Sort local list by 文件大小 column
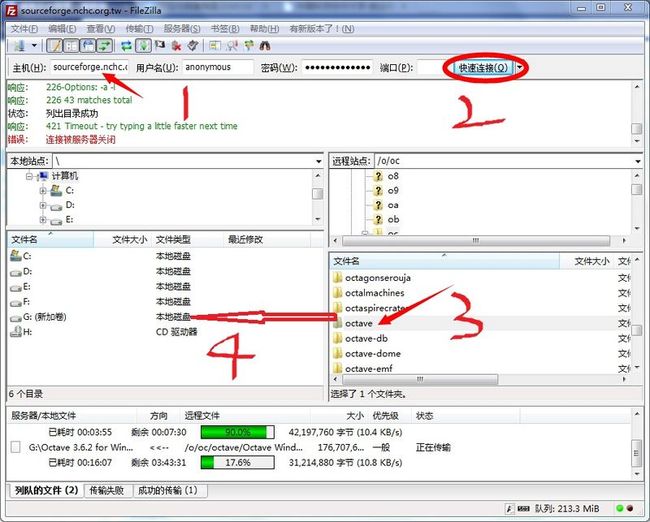The image size is (650, 522). click(122, 240)
